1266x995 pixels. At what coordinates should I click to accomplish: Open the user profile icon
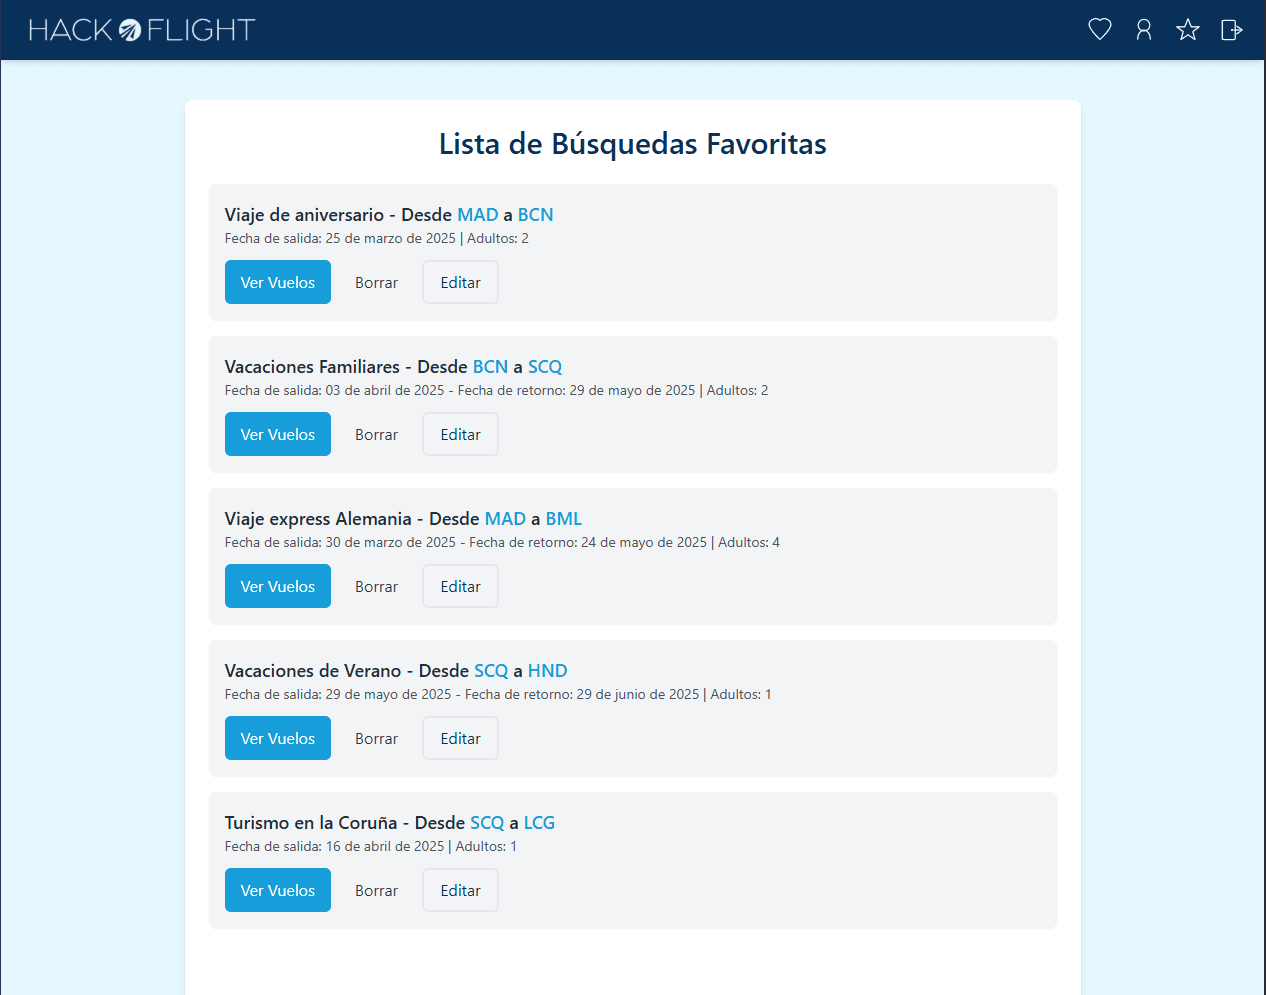tap(1143, 29)
